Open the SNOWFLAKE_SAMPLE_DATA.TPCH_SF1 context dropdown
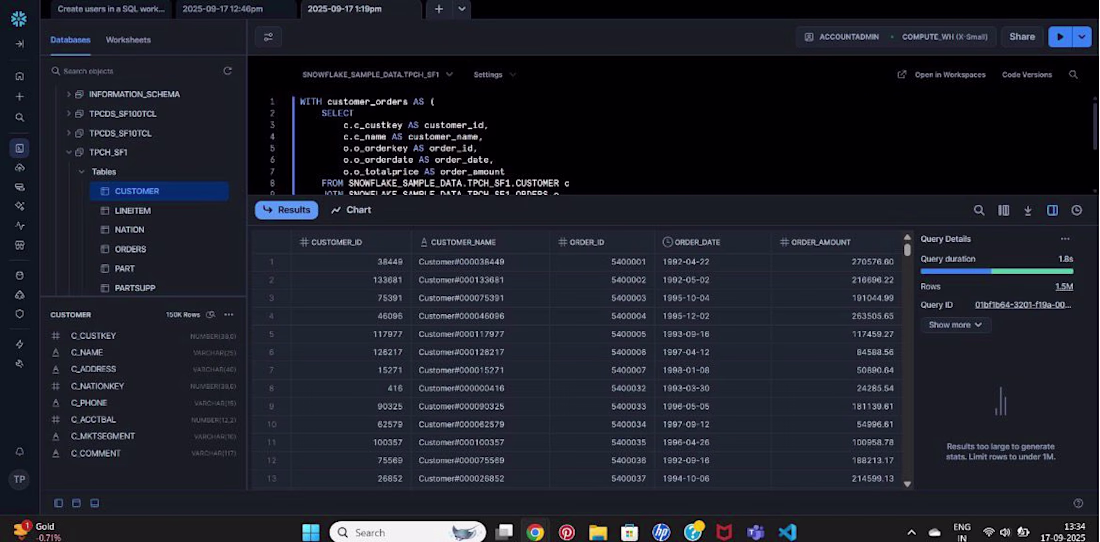The width and height of the screenshot is (1100, 542). click(377, 74)
